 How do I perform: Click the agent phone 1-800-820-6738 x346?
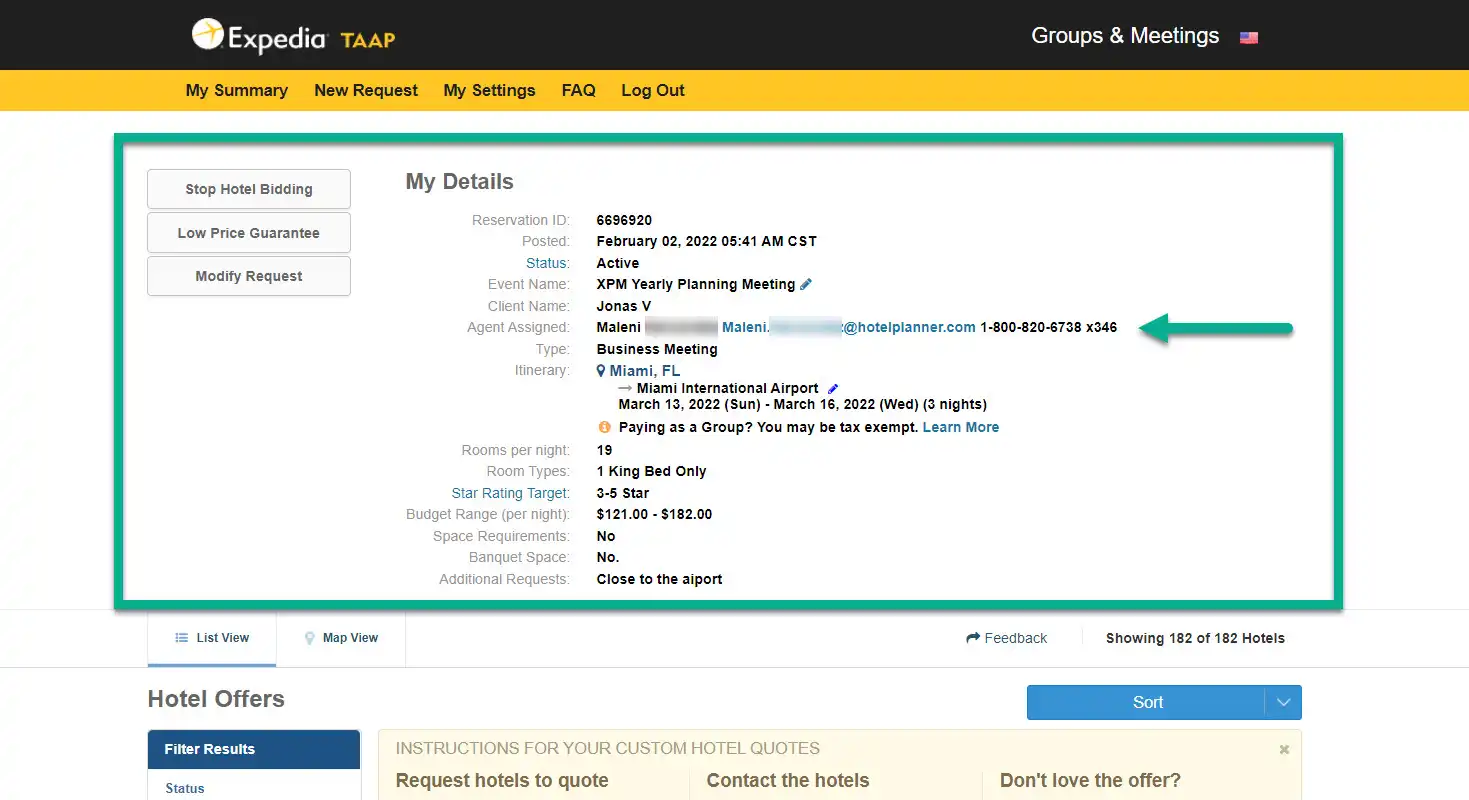(x=1049, y=327)
